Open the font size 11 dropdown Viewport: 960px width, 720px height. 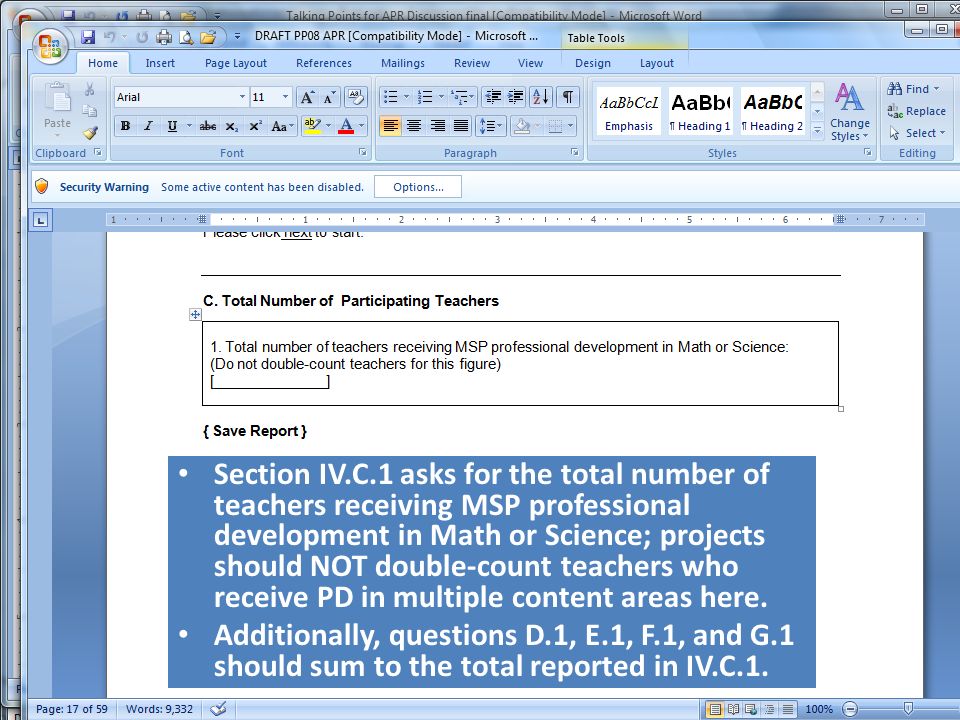pos(285,97)
